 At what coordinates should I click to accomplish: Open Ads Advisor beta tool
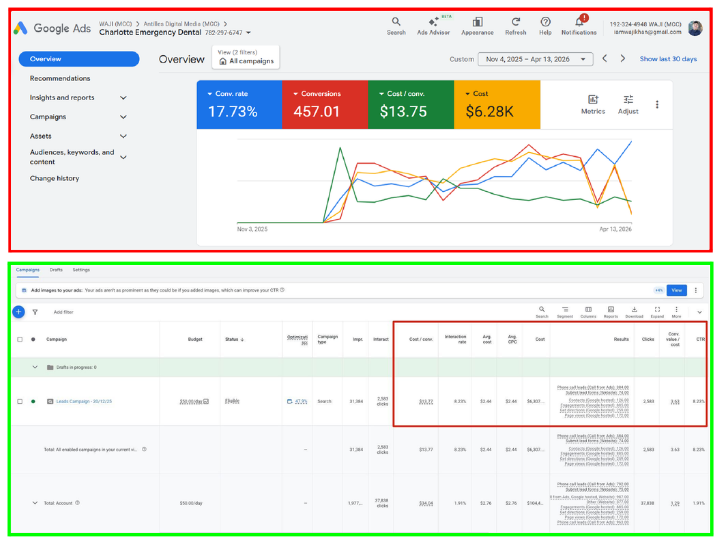tap(433, 22)
